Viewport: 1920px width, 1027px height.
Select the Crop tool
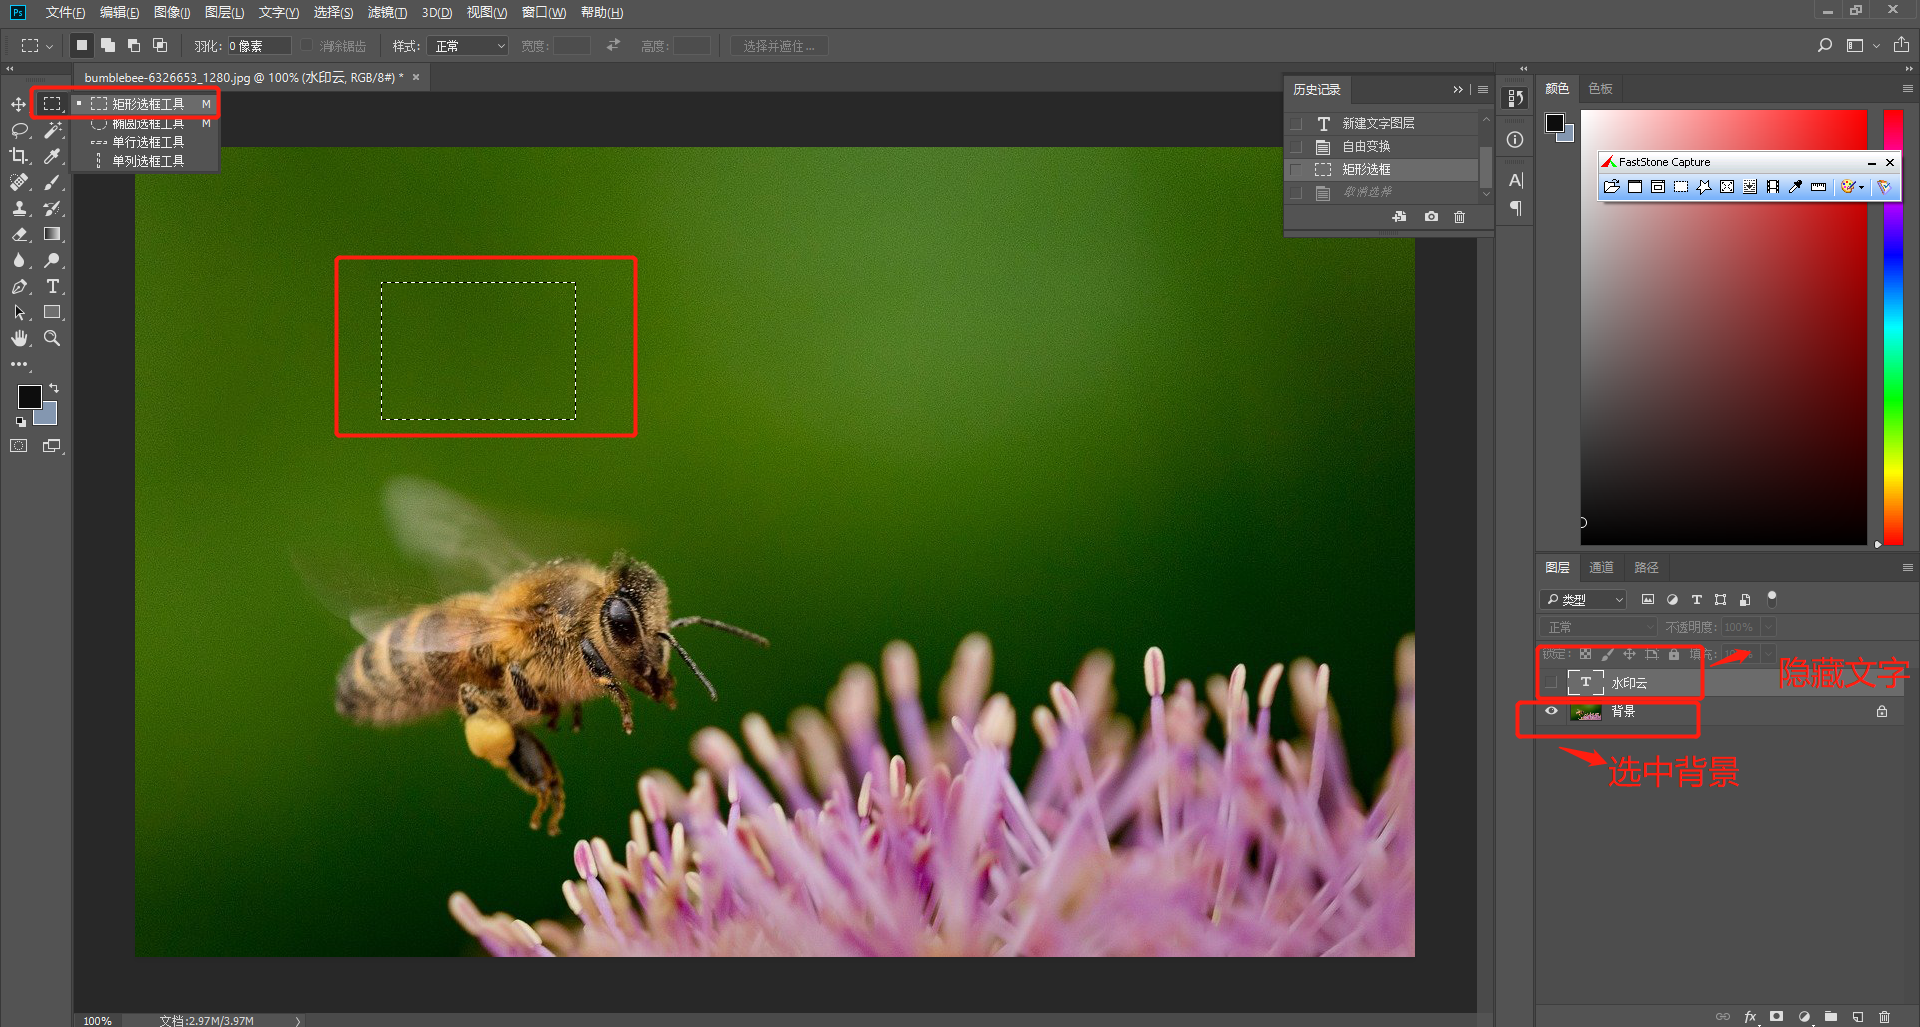[x=18, y=156]
